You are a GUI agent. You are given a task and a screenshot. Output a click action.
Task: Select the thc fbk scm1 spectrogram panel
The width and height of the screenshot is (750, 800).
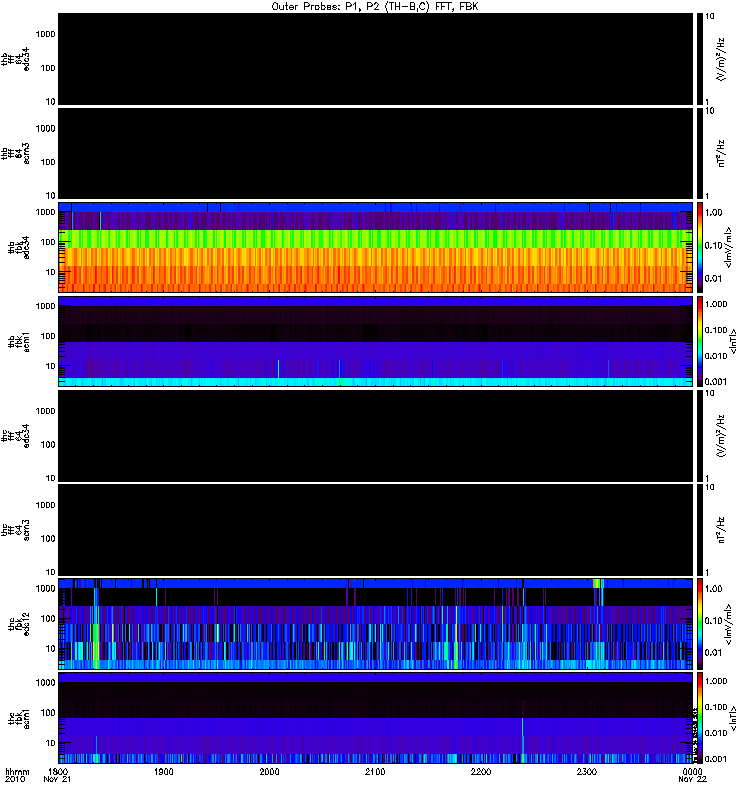[376, 718]
